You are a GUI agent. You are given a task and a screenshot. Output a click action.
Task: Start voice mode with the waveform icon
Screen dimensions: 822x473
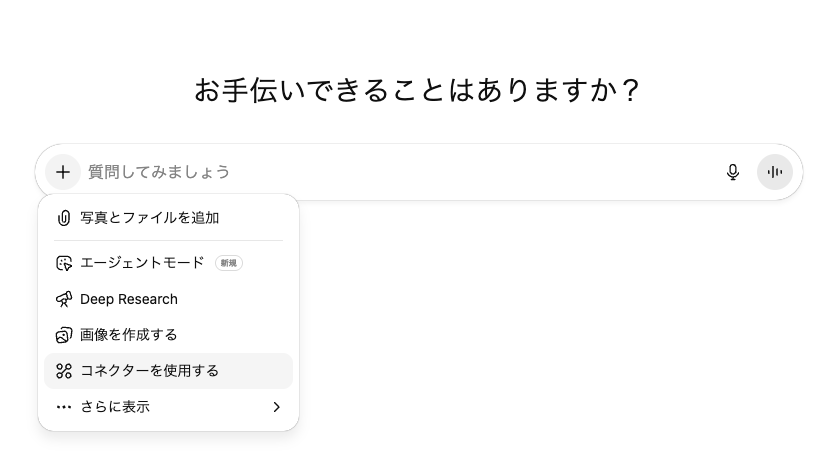tap(774, 172)
